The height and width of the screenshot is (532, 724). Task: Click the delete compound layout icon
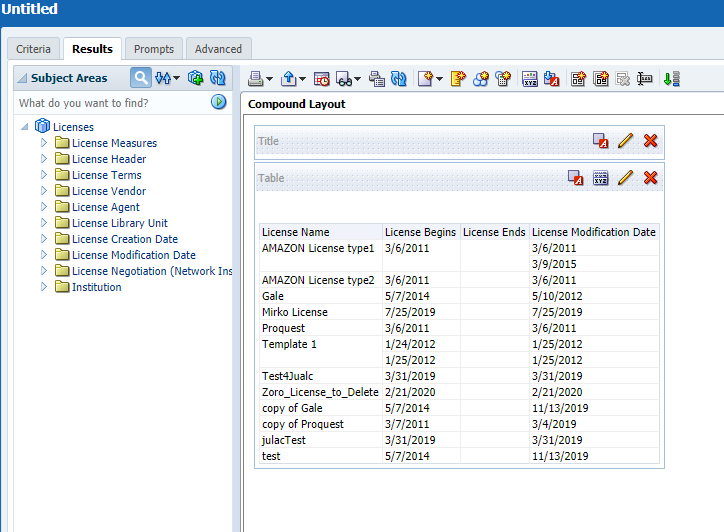(622, 79)
